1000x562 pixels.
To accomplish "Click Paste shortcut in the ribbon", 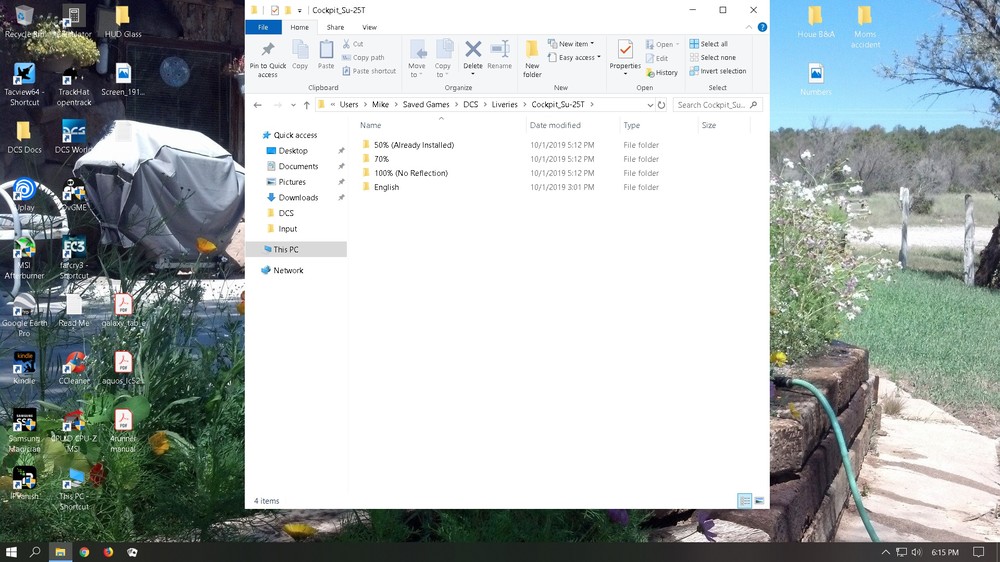I will pos(369,71).
